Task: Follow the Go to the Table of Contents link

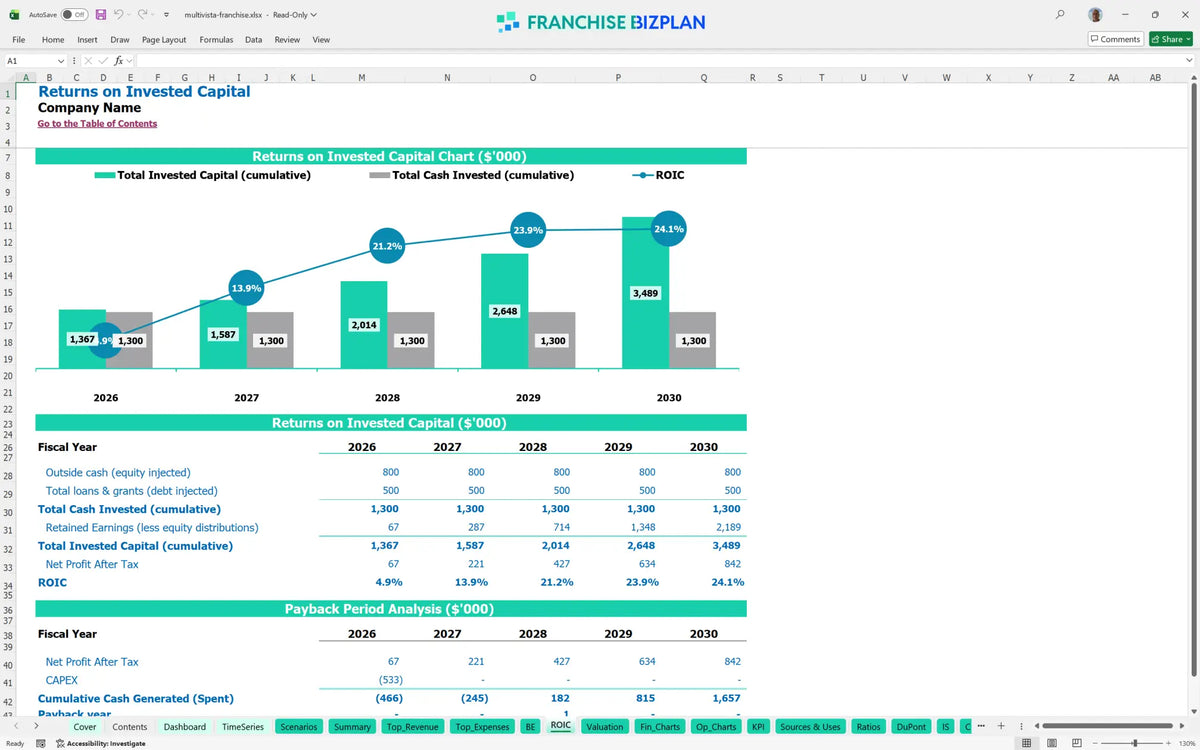Action: click(x=97, y=124)
